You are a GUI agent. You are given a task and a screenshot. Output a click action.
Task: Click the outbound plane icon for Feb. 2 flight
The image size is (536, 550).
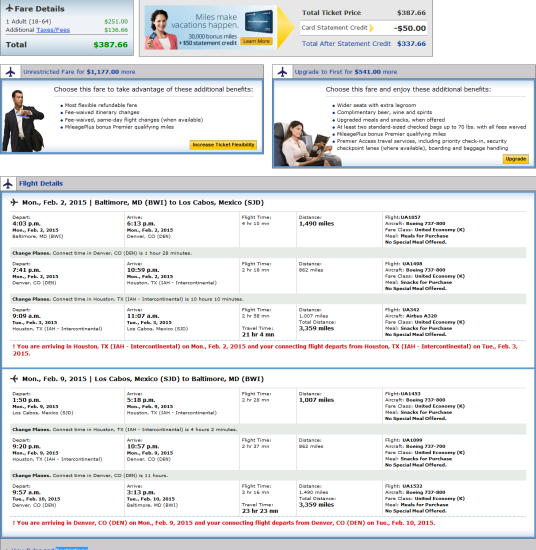tap(14, 202)
